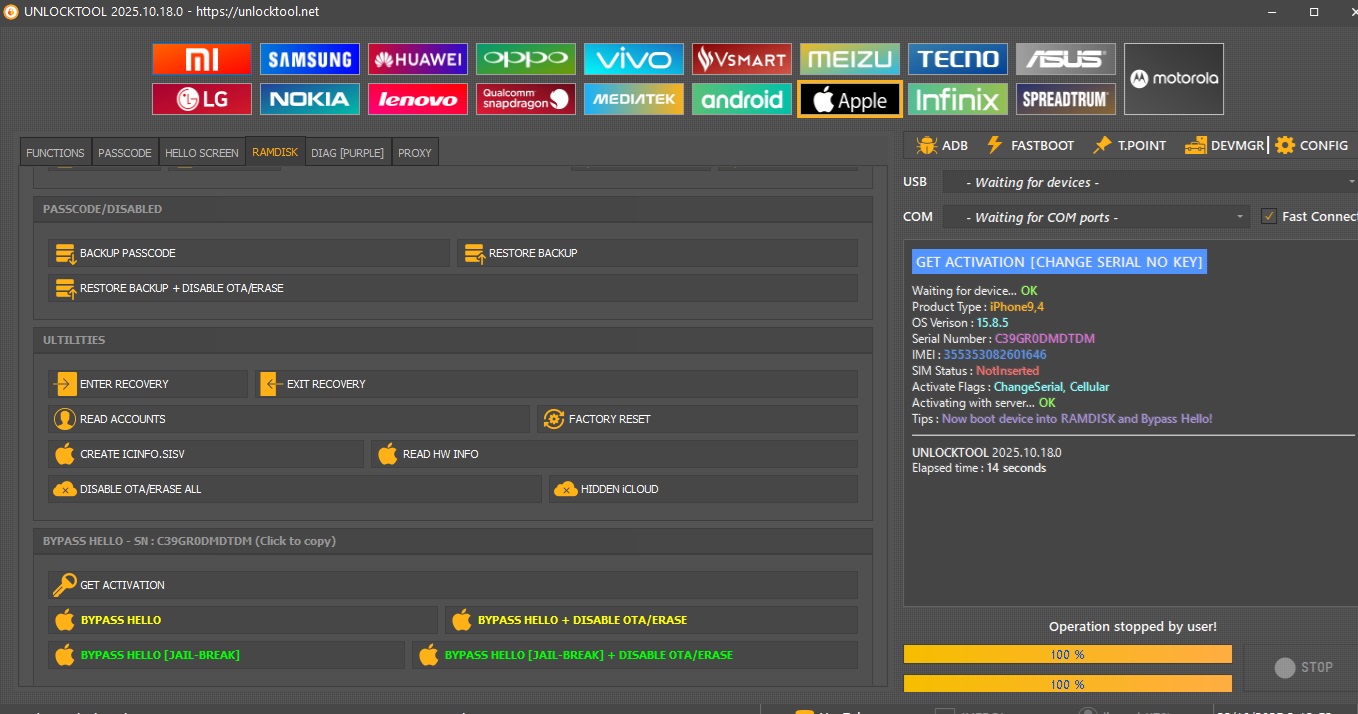Click GET ACTIVATION [CHANGE SERIAL NO KEY] log header
The height and width of the screenshot is (714, 1358).
tap(1059, 262)
